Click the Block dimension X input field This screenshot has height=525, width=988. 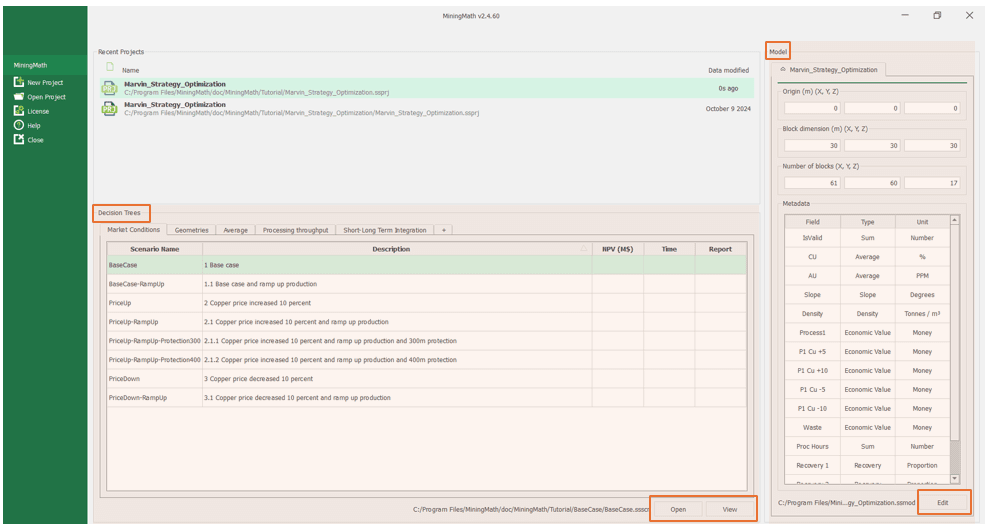pyautogui.click(x=812, y=146)
